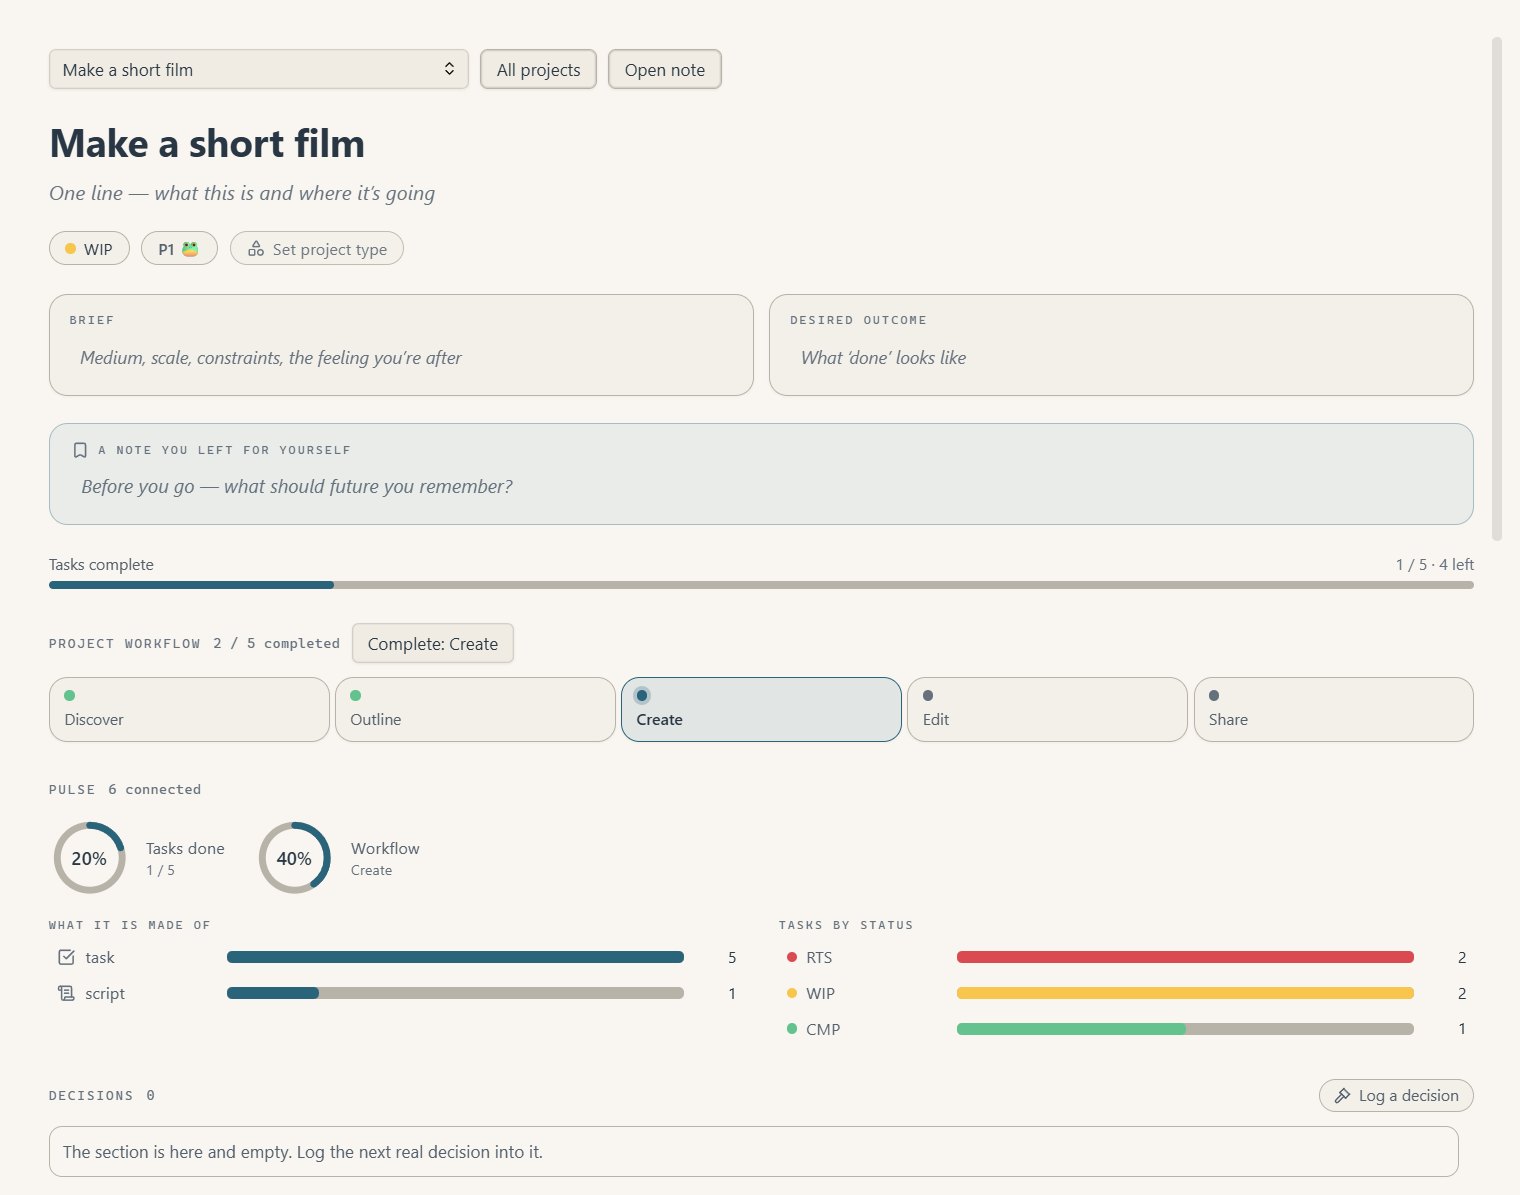Click the 2 / 5 completed workflow label

pos(276,644)
